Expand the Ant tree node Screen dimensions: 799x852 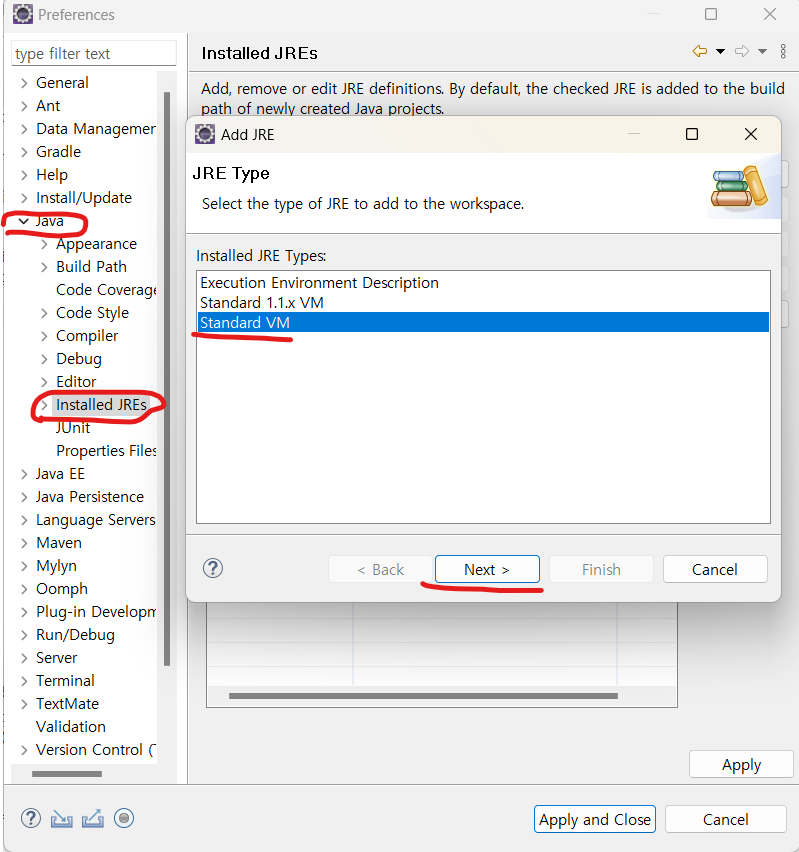(x=24, y=106)
